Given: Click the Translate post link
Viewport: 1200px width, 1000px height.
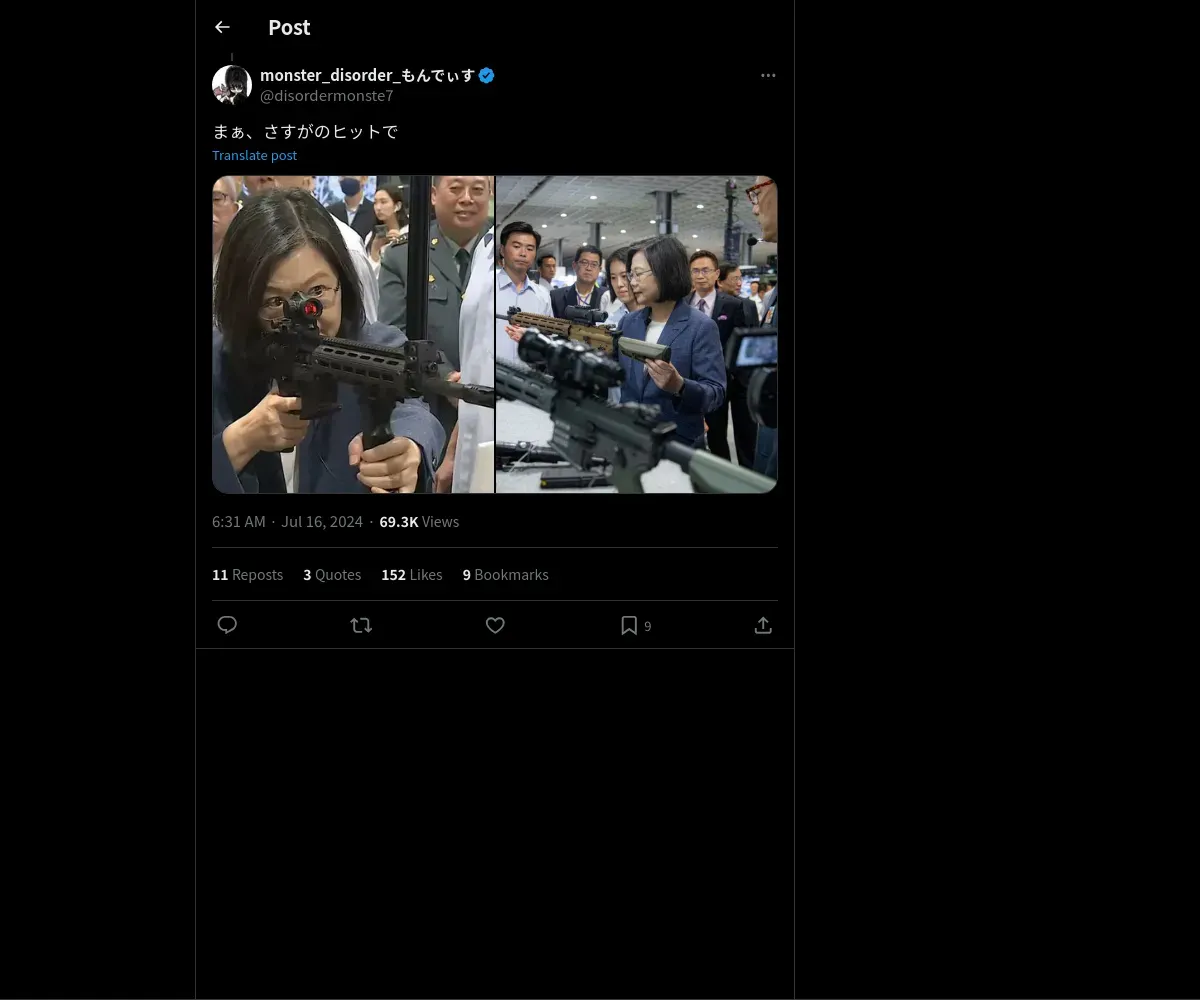Looking at the screenshot, I should [254, 155].
